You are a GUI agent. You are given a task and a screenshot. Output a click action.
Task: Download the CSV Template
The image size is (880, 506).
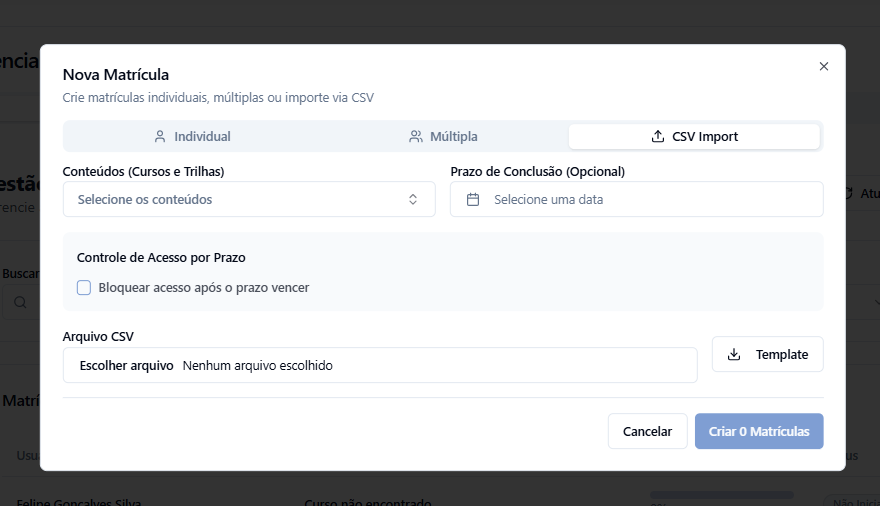tap(768, 354)
